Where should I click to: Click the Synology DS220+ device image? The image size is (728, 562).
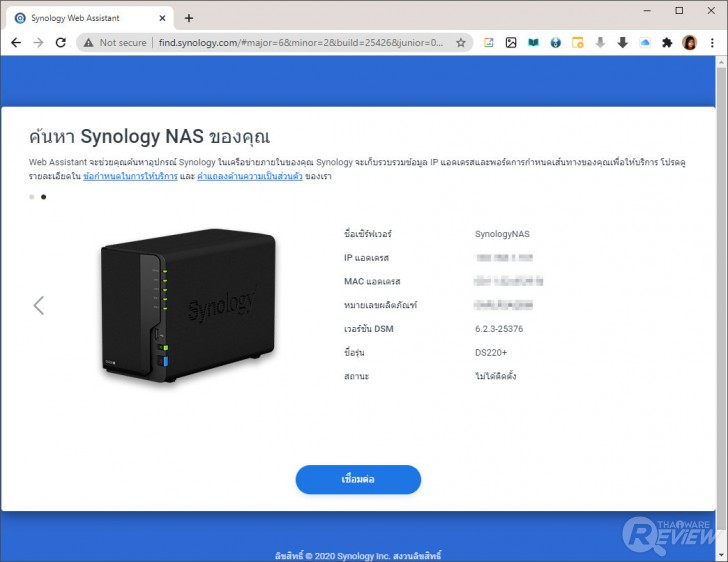pos(188,306)
